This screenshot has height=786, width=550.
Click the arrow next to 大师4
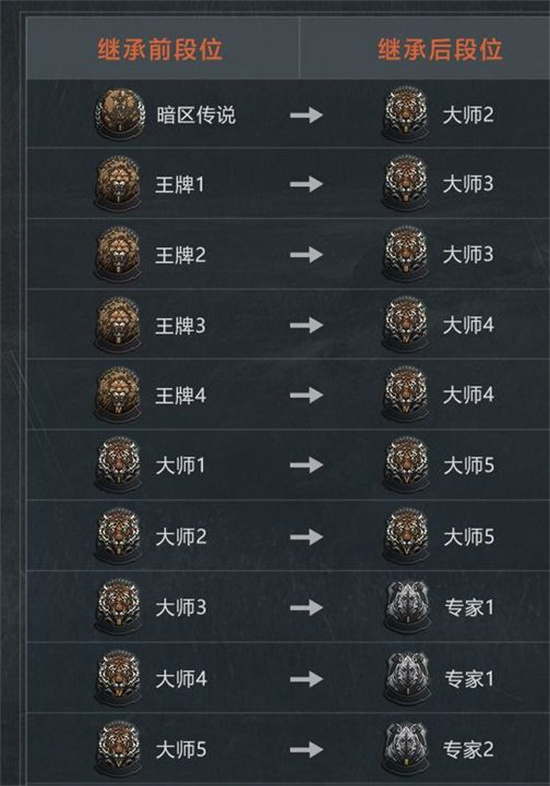[306, 679]
